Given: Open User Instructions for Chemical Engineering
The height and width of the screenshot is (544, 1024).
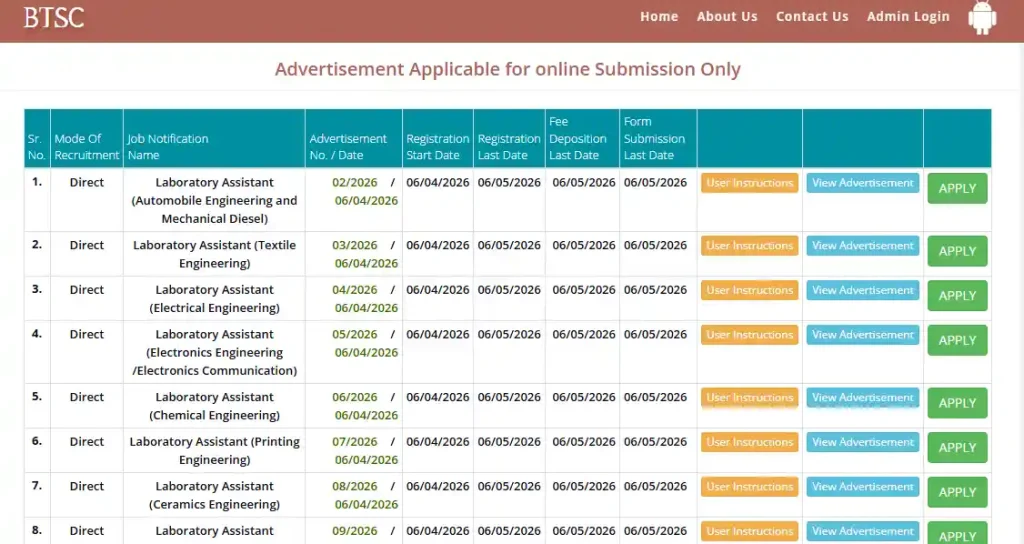Looking at the screenshot, I should pos(749,398).
